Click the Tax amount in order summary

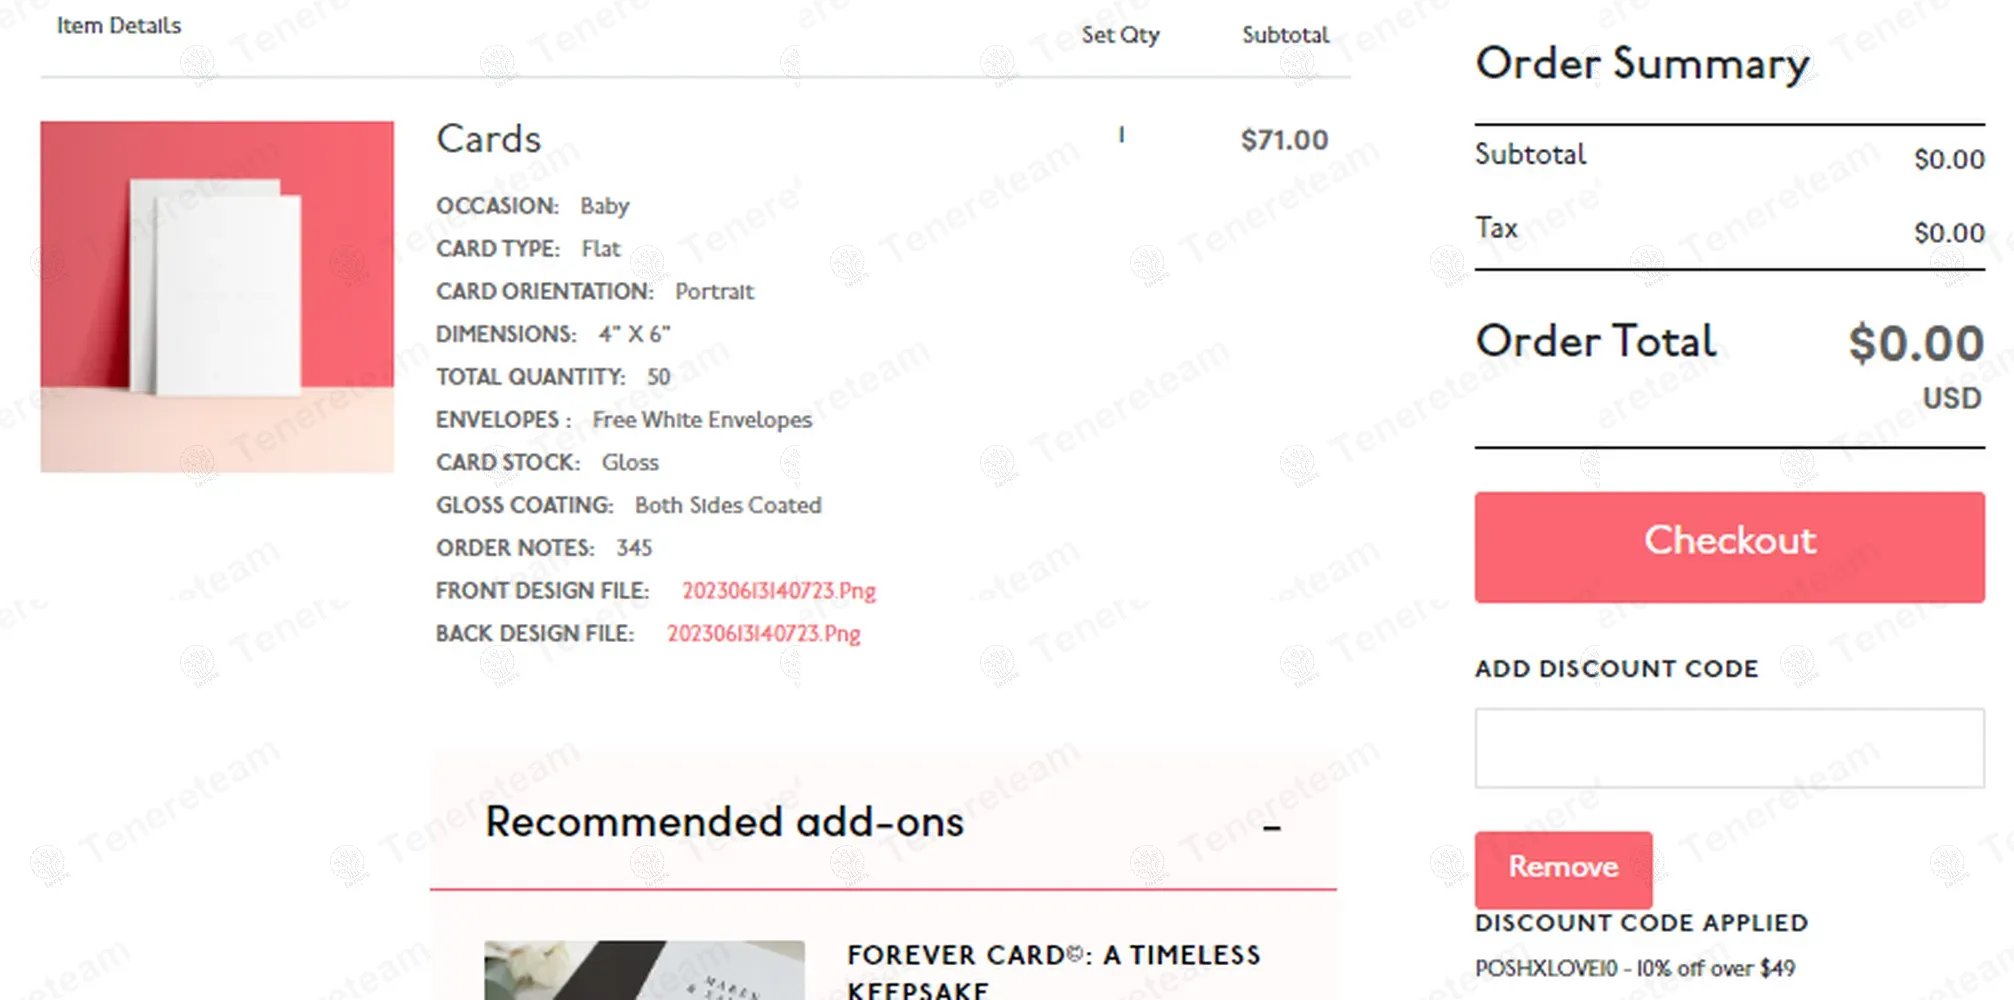pyautogui.click(x=1948, y=233)
